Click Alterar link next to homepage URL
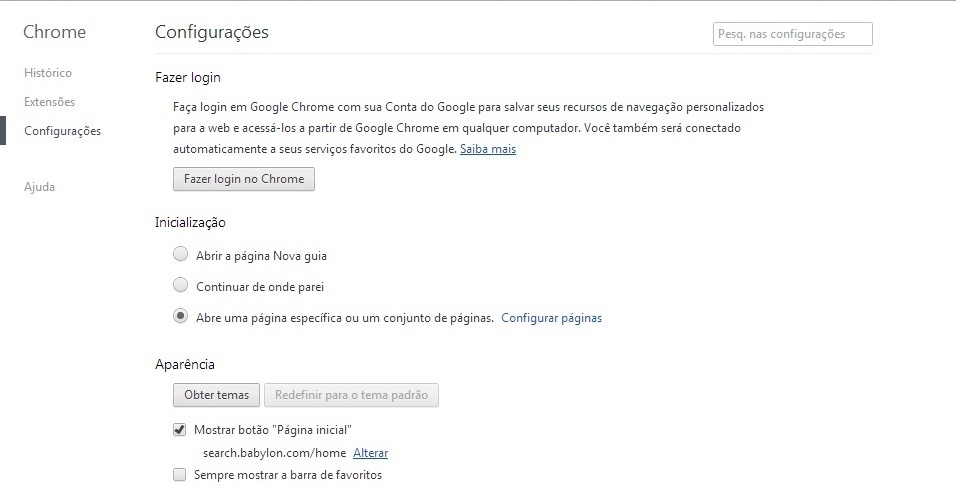 pos(371,453)
